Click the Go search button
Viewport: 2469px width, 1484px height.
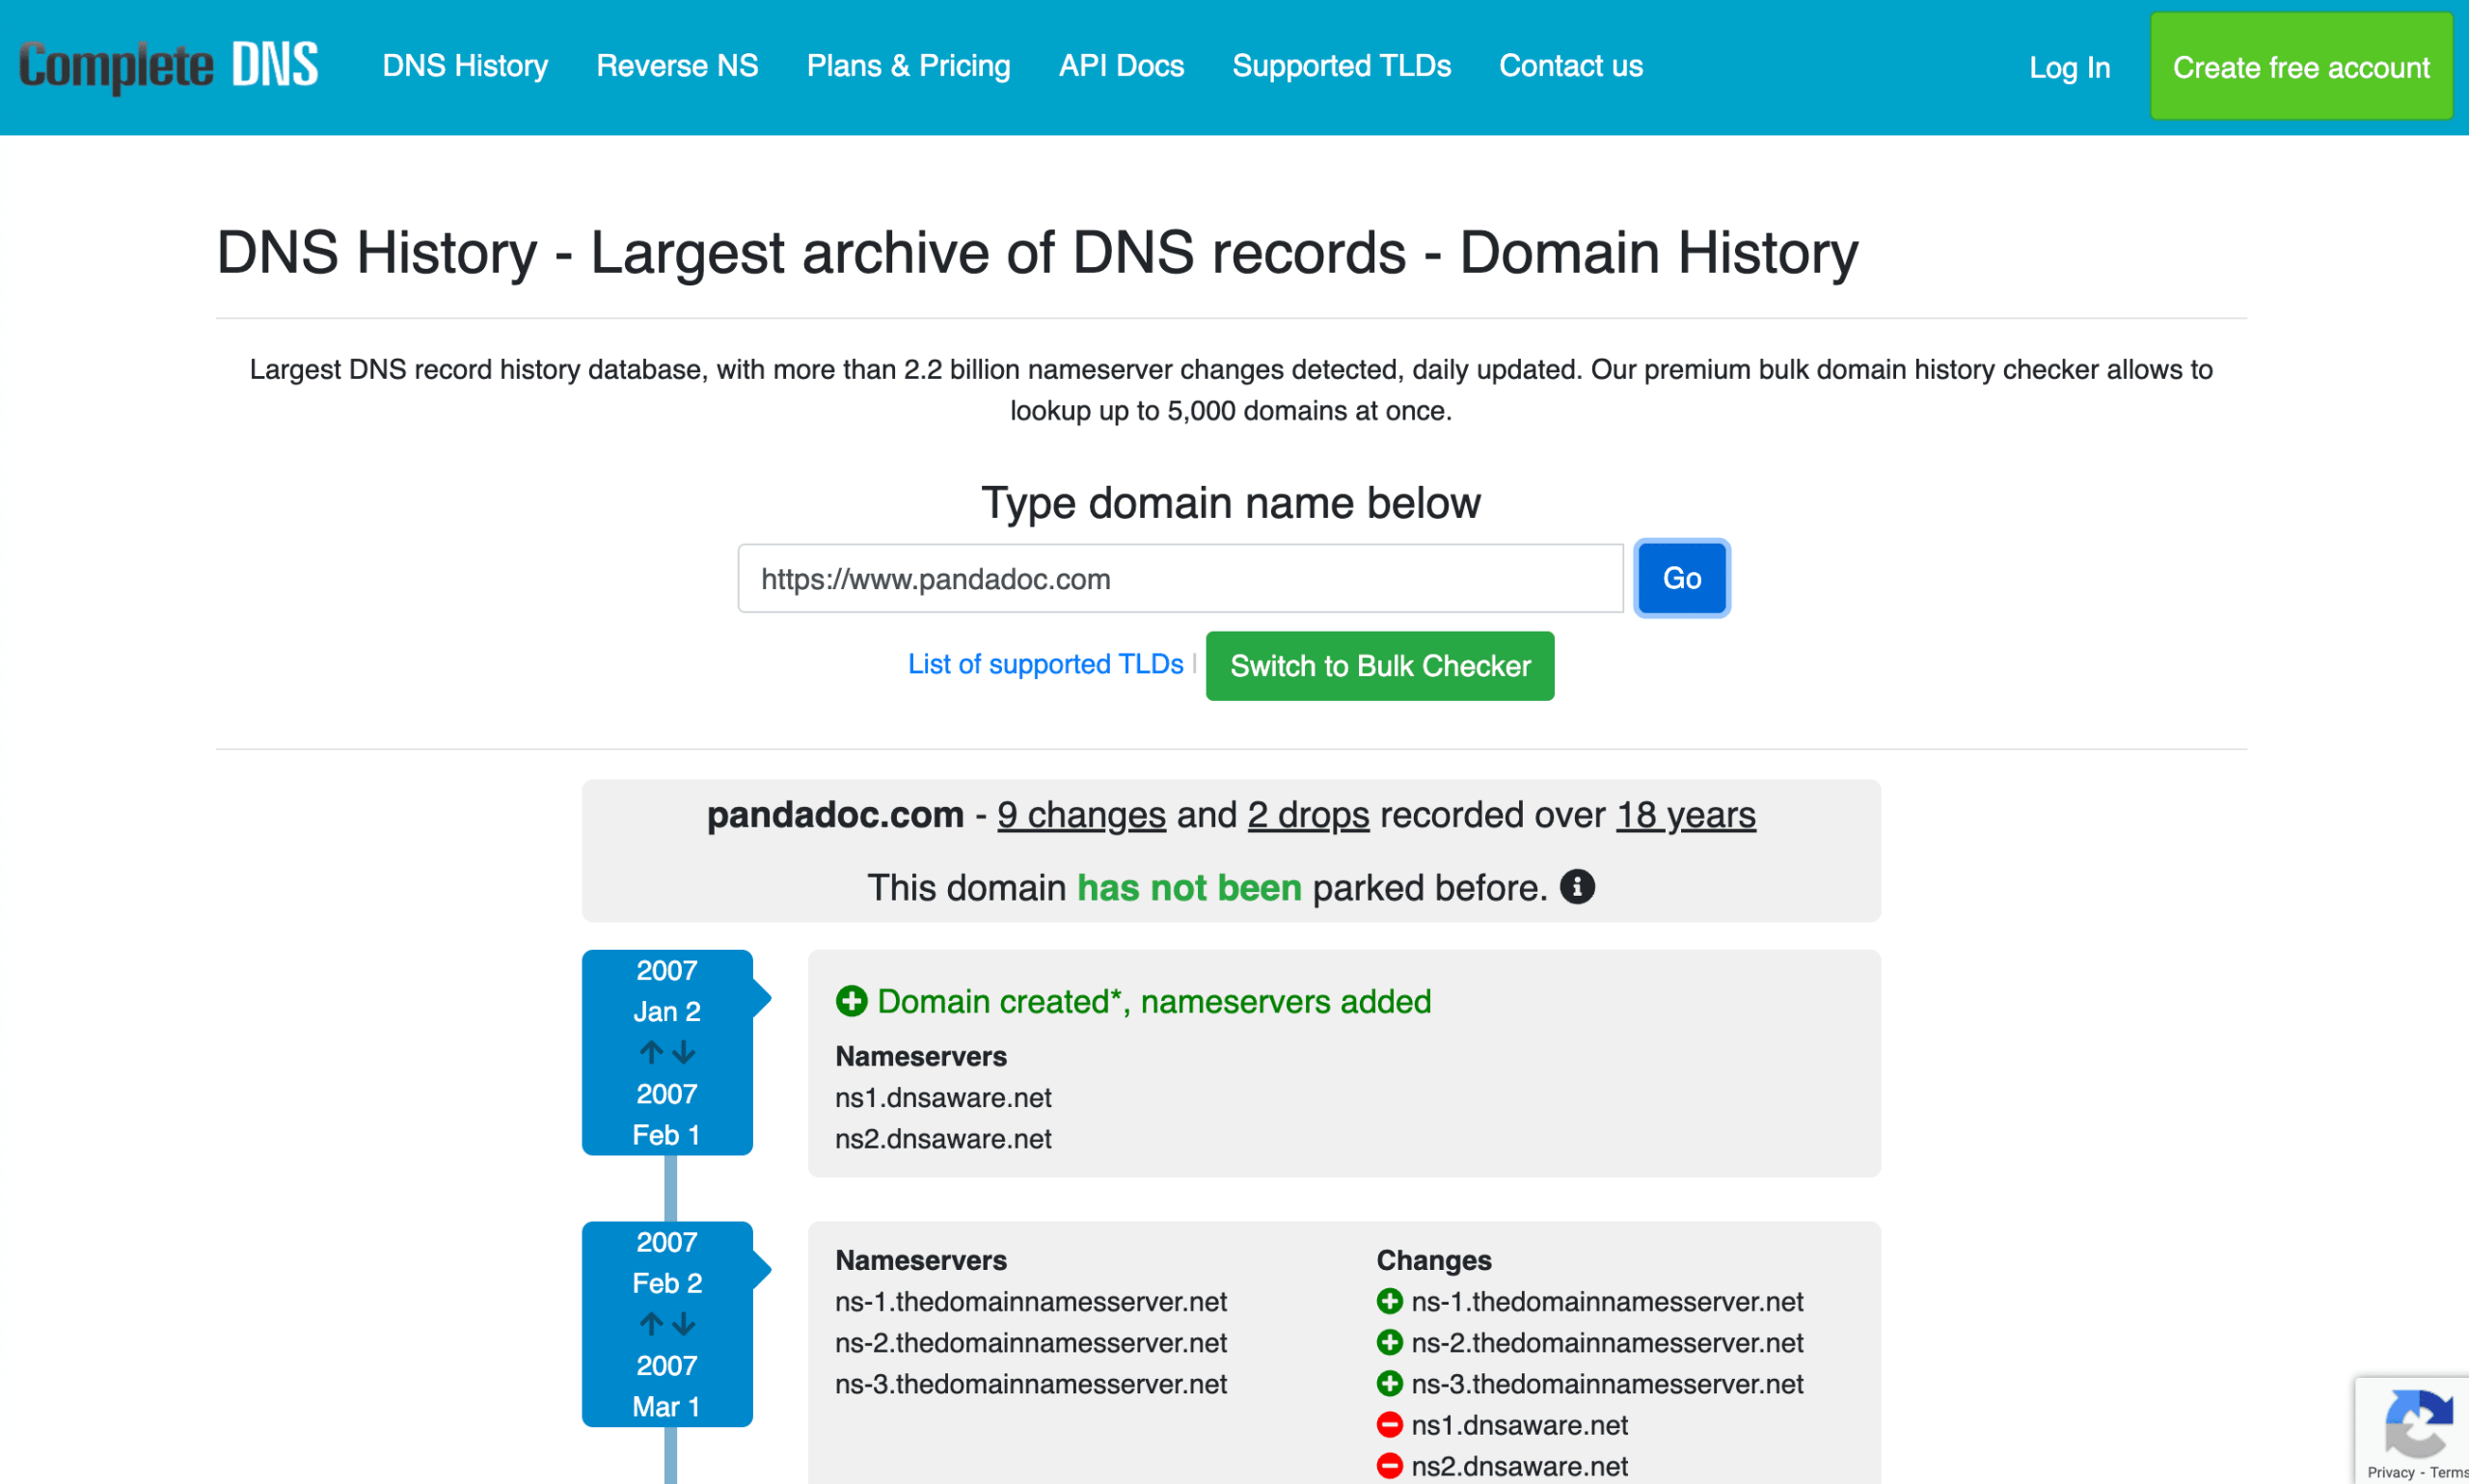pyautogui.click(x=1681, y=578)
